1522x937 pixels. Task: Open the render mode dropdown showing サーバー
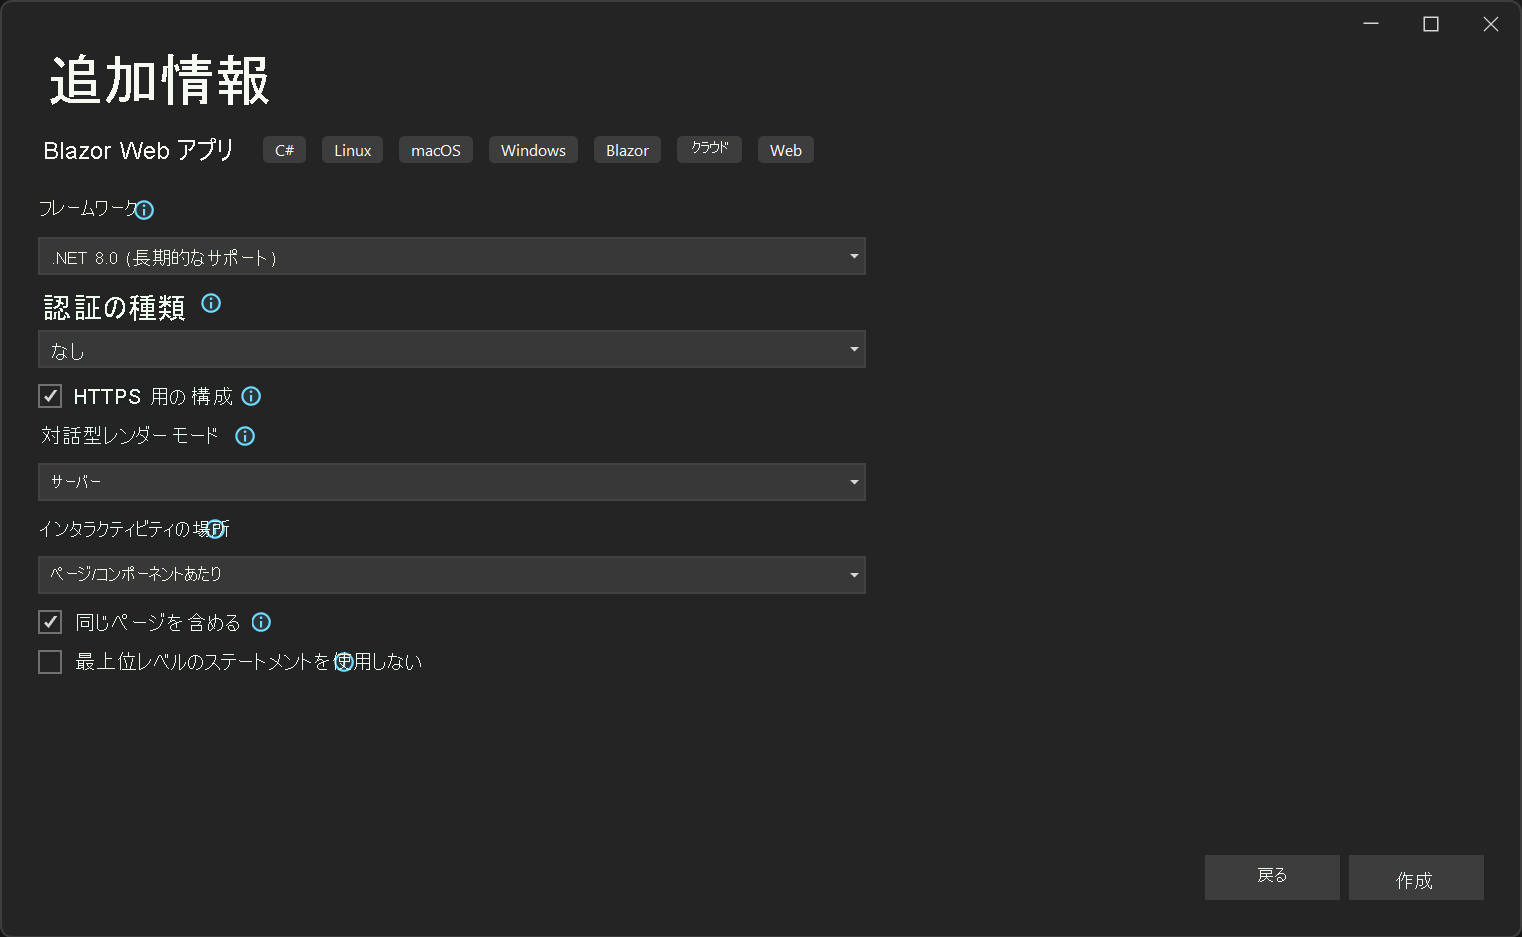click(x=452, y=482)
